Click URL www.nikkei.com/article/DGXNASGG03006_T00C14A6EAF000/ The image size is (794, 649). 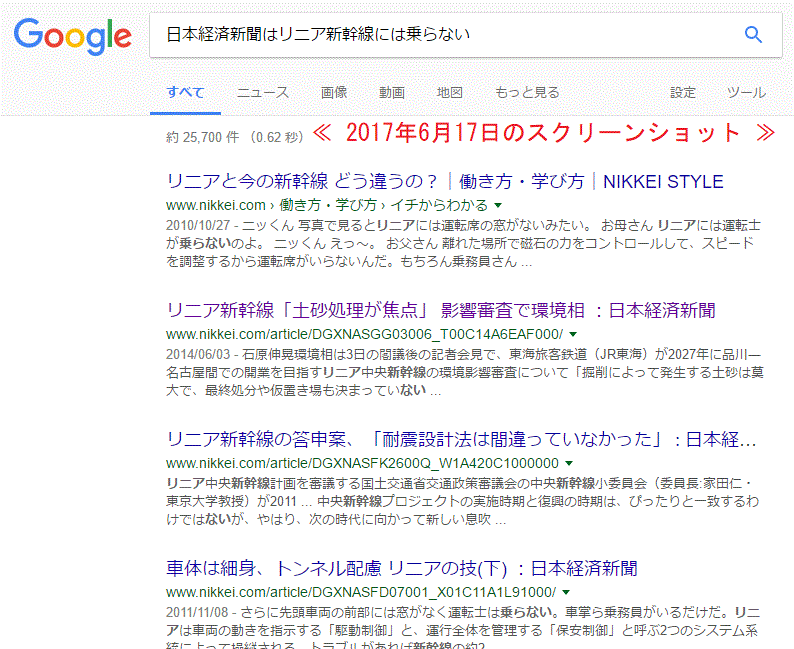[x=364, y=334]
